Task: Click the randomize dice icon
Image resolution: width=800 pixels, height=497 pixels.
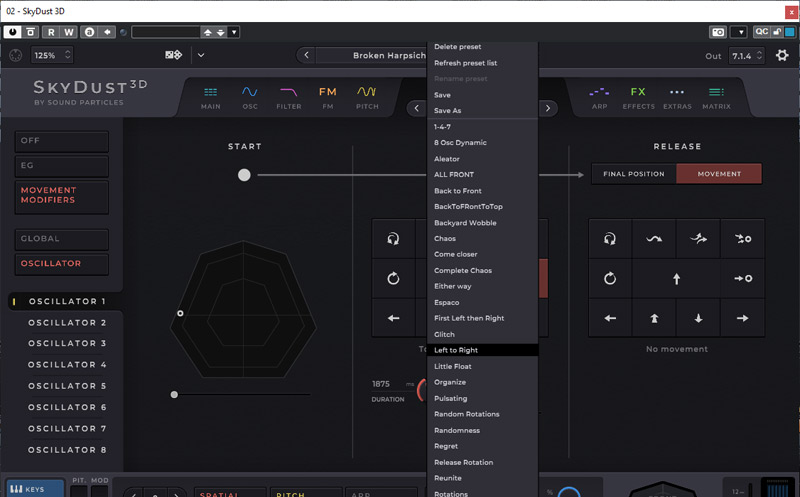Action: (173, 55)
